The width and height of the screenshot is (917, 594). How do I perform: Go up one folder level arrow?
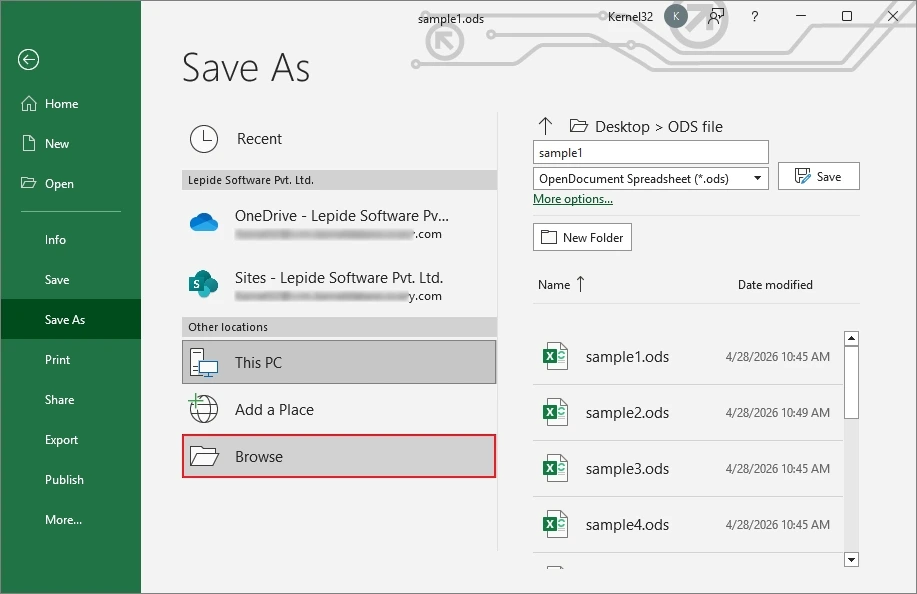[x=545, y=126]
